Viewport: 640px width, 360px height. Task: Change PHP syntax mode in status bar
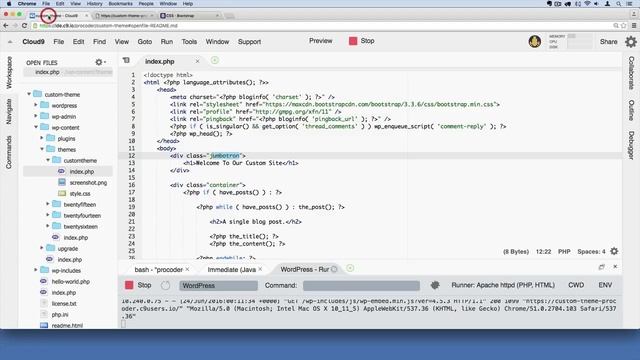coord(564,251)
